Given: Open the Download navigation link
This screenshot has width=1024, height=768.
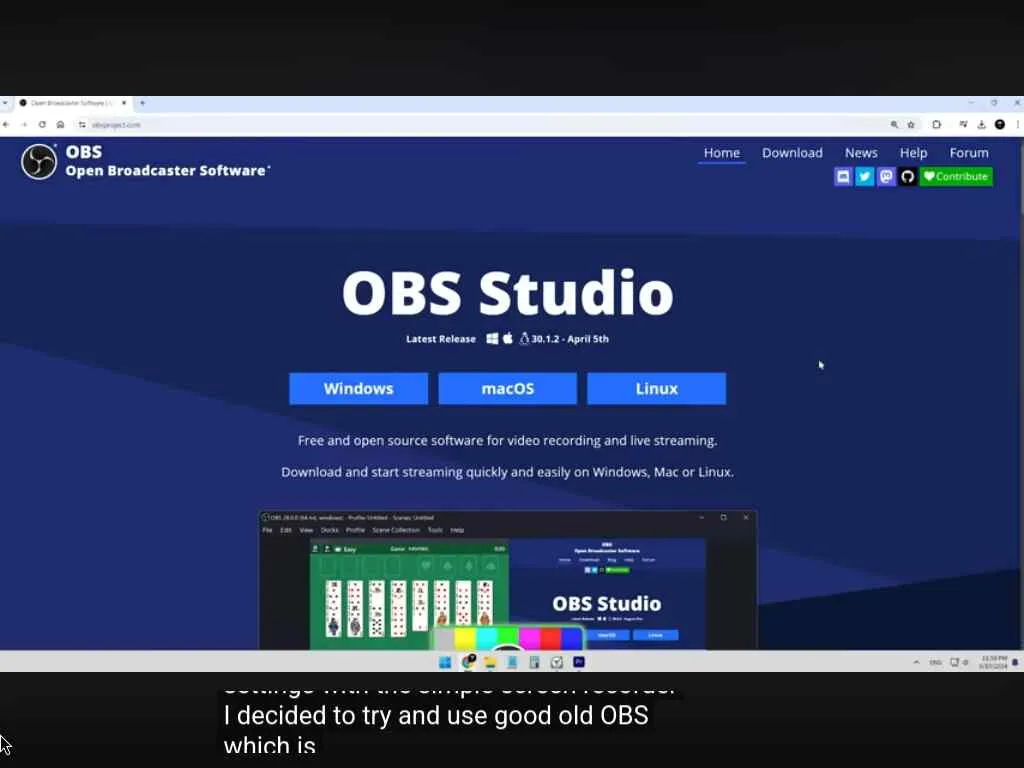Looking at the screenshot, I should point(792,153).
